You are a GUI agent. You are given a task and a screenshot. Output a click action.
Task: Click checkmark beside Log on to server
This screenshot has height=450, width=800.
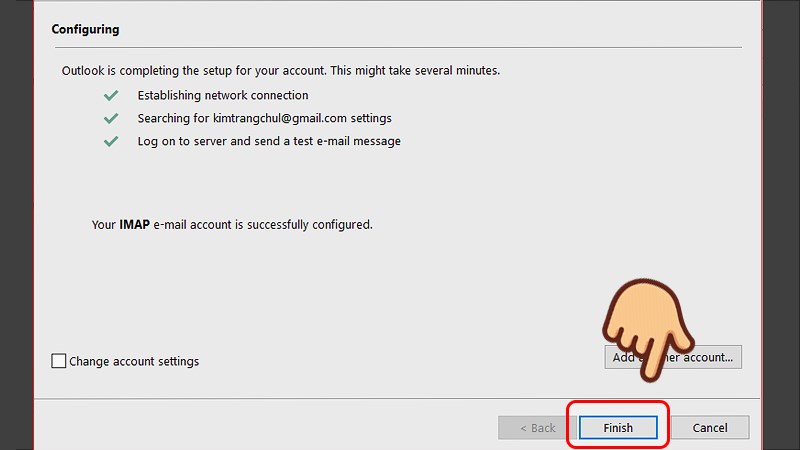pyautogui.click(x=110, y=142)
